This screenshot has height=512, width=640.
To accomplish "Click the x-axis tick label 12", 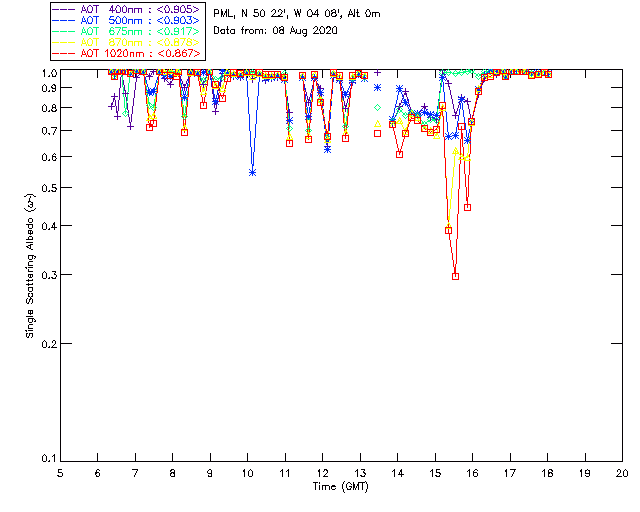I will tap(322, 473).
